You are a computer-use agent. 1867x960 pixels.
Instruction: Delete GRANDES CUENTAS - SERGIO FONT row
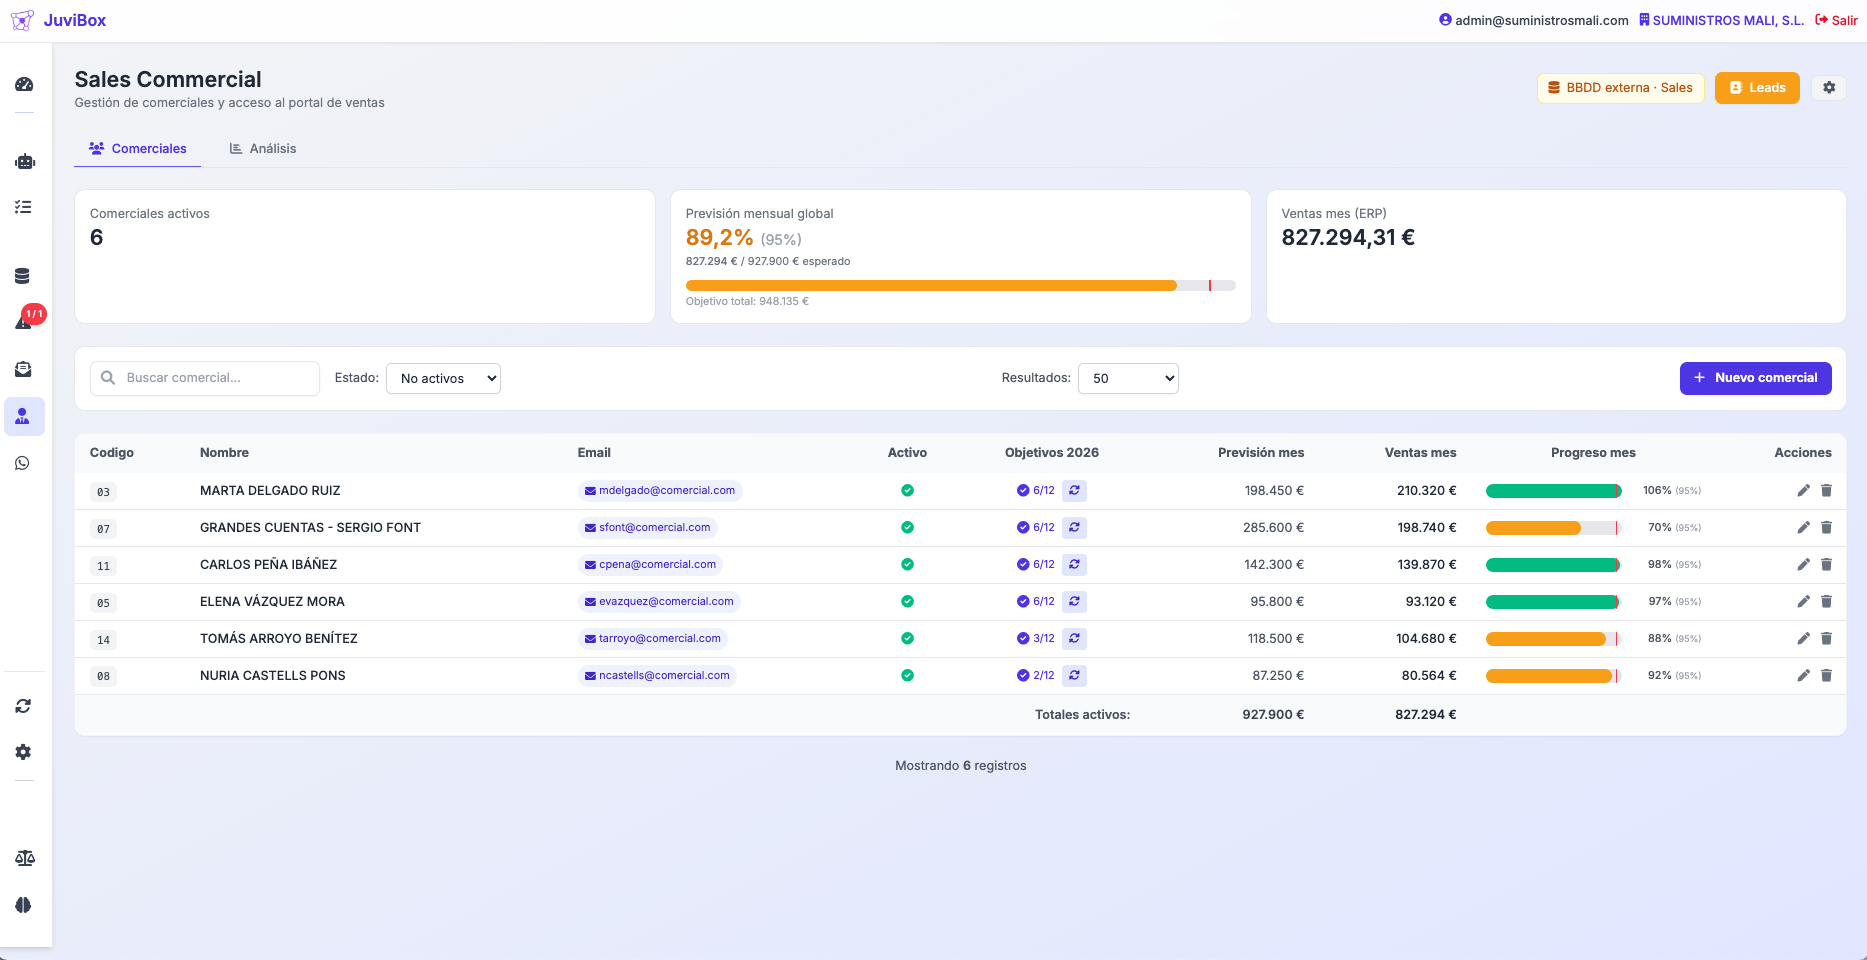coord(1826,528)
